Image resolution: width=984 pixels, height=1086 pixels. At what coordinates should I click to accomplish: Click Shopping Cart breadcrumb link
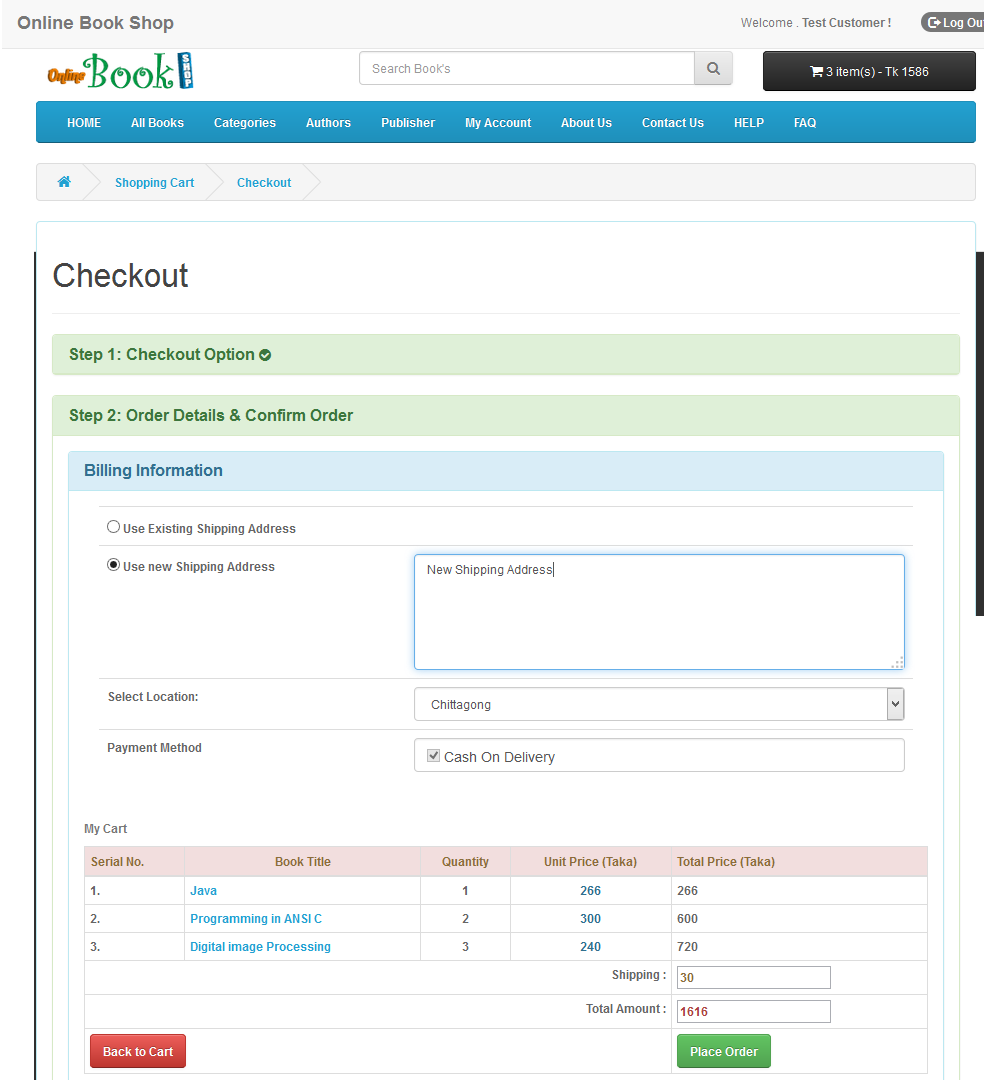[x=154, y=183]
